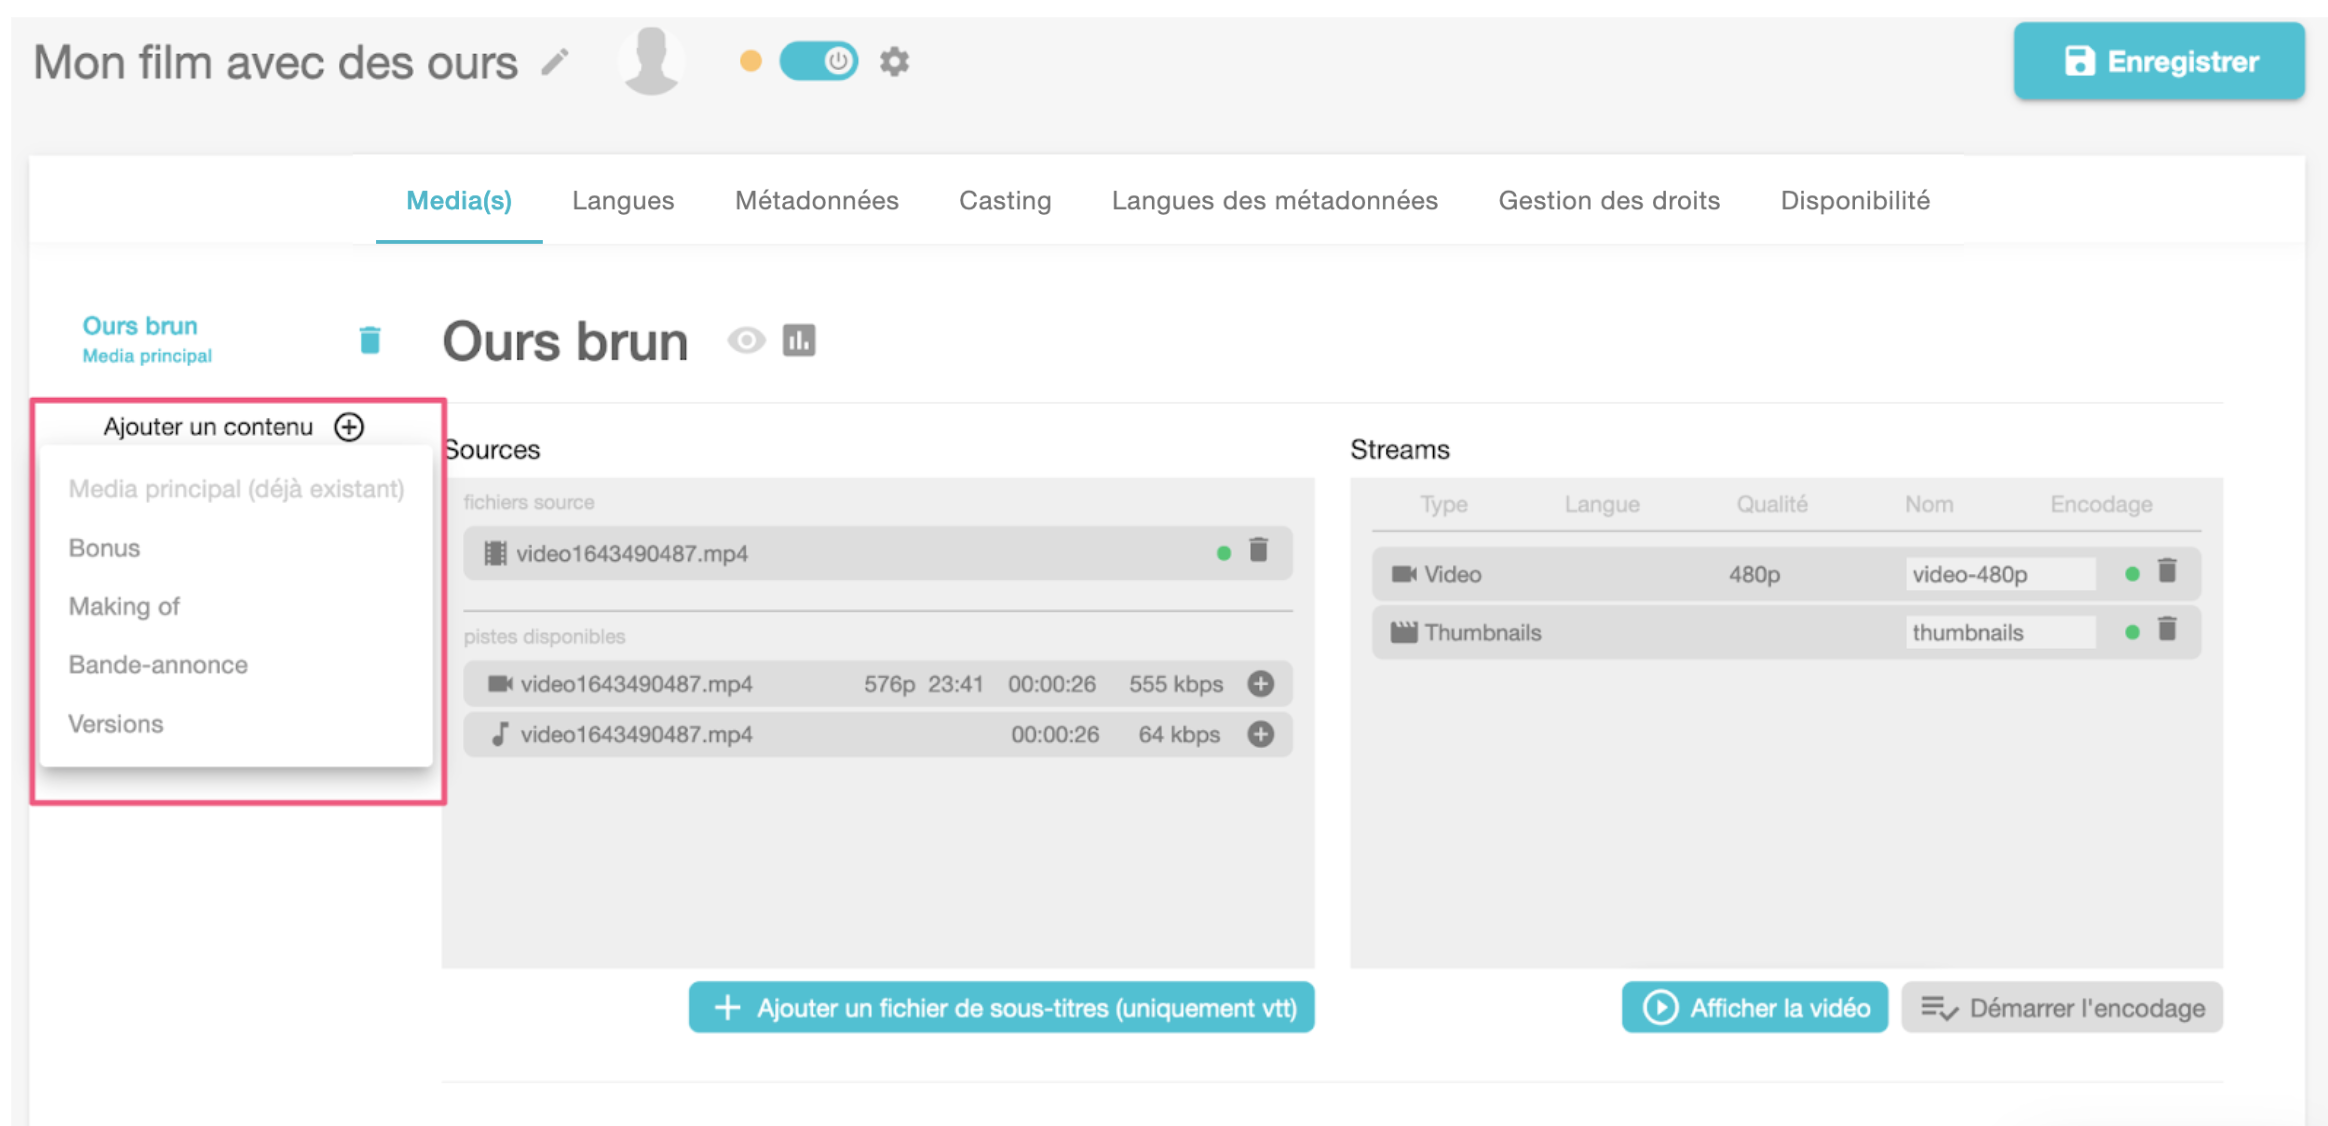Viewport: 2328px width, 1126px height.
Task: Toggle the blue power switch off
Action: pyautogui.click(x=818, y=62)
